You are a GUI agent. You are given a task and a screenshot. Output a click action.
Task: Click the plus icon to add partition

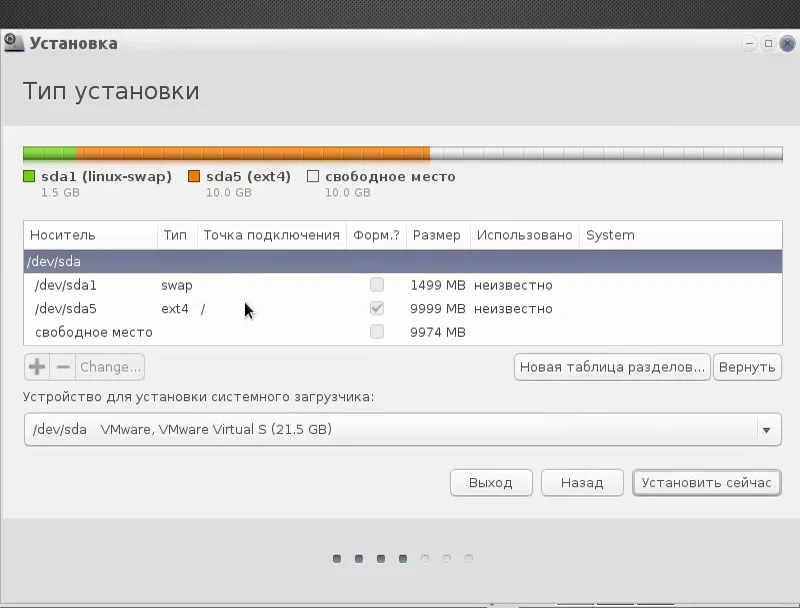click(37, 367)
